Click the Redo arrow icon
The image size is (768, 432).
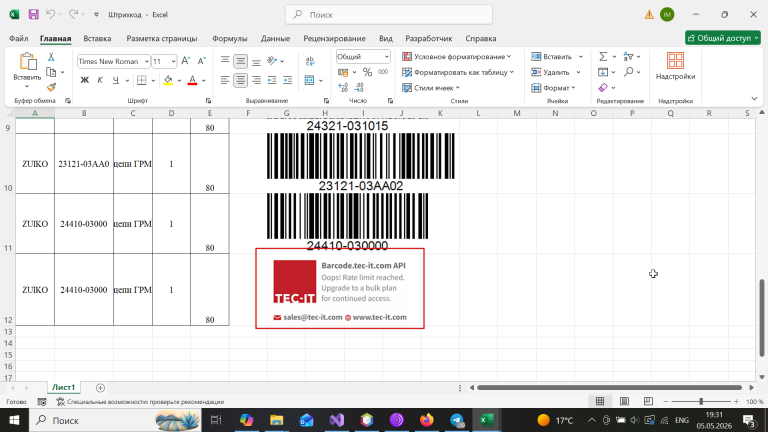73,14
